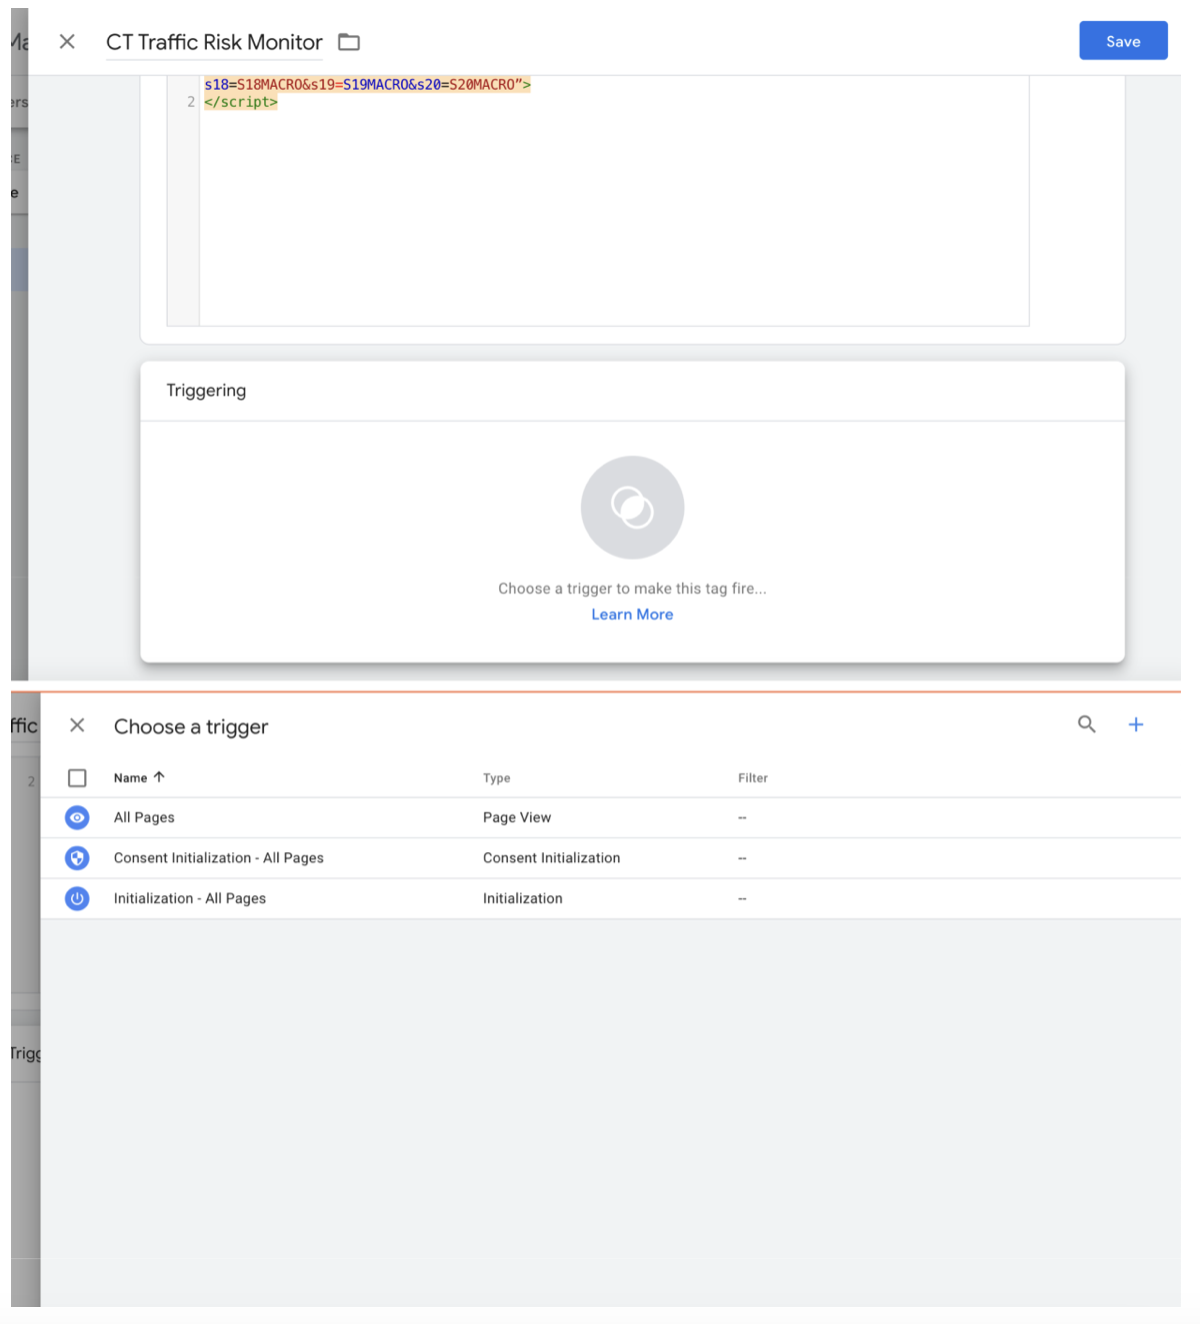Click the Filter column header
Screen dimensions: 1200x1324
(753, 778)
